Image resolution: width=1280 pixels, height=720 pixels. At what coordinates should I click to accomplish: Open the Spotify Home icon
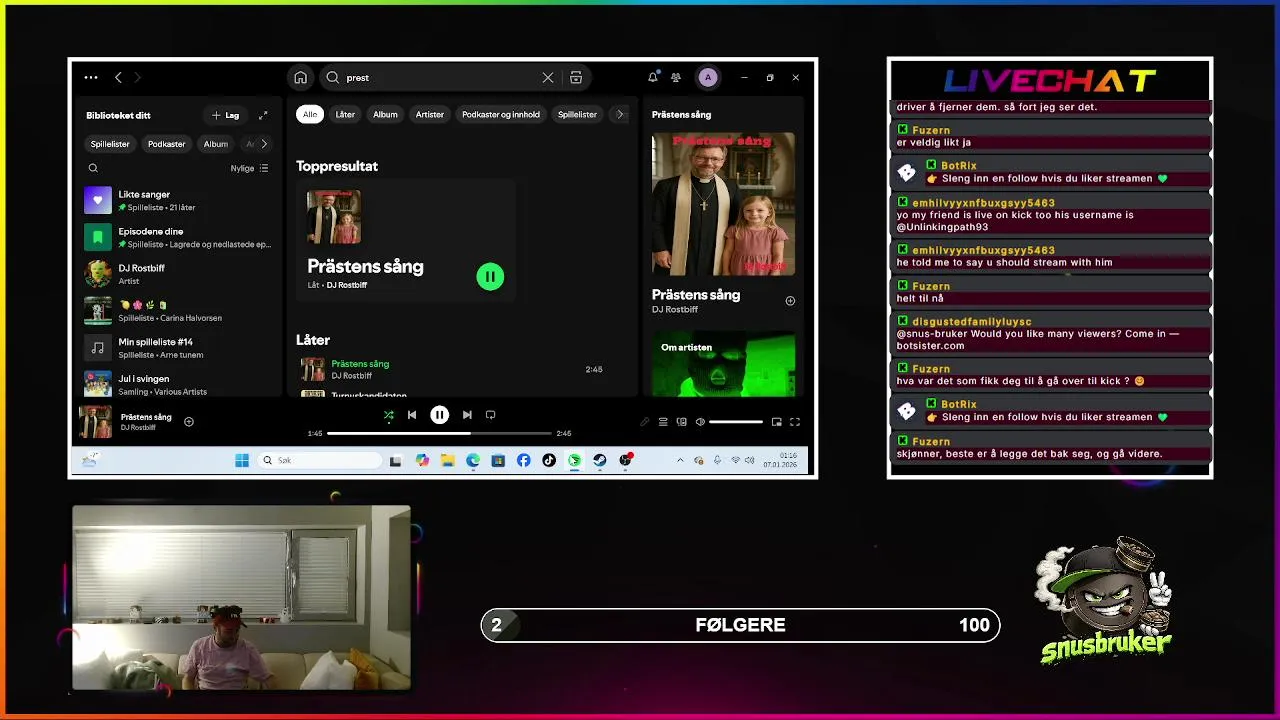pyautogui.click(x=300, y=78)
